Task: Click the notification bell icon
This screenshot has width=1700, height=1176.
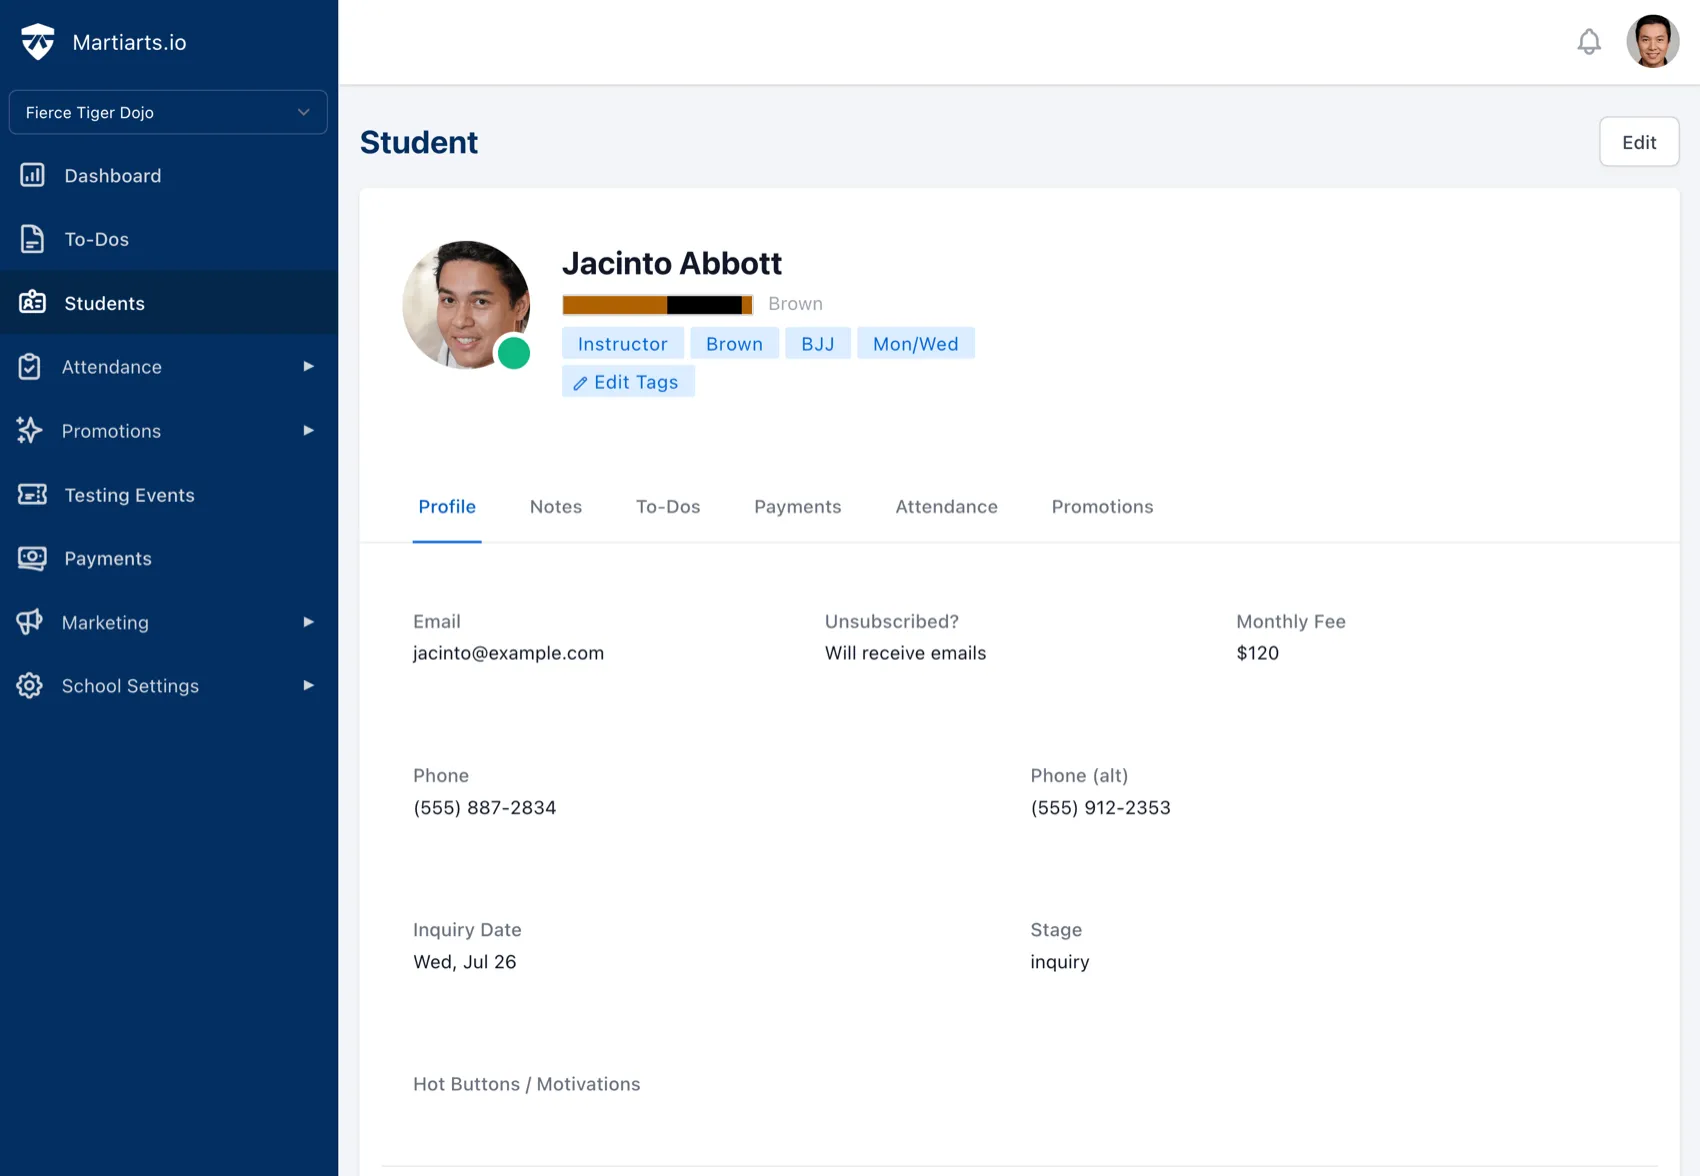Action: (1589, 42)
